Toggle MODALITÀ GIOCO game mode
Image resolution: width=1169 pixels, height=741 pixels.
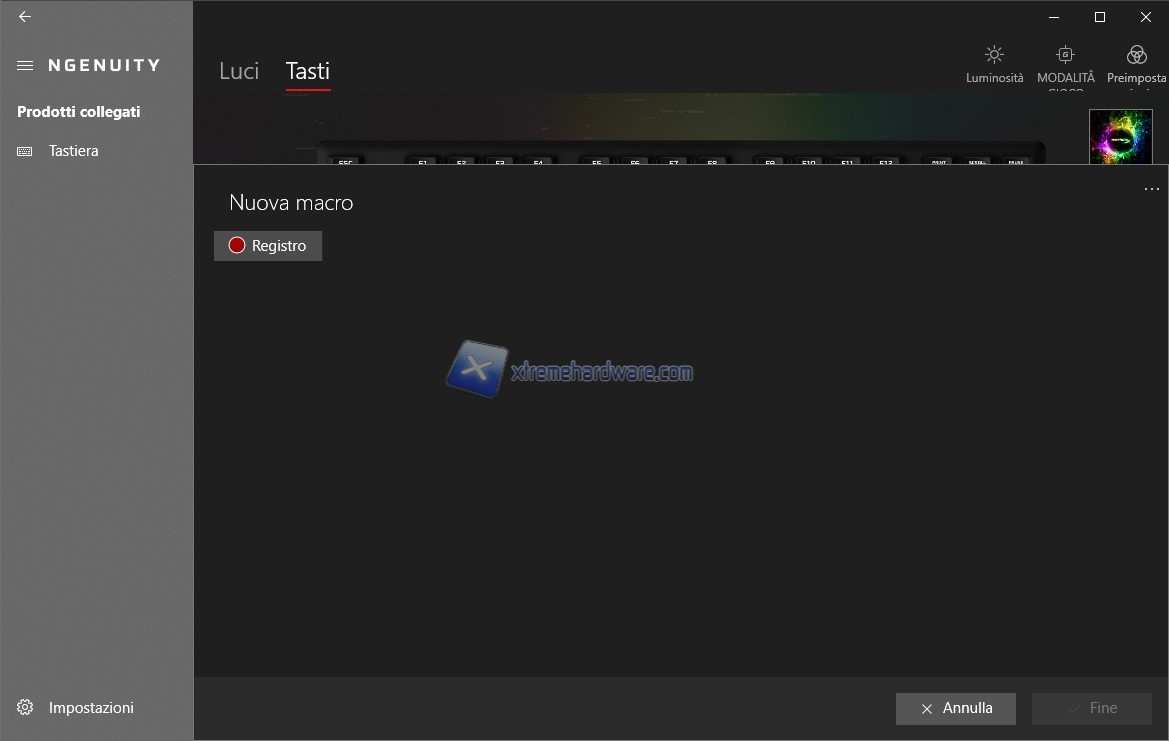(1065, 56)
